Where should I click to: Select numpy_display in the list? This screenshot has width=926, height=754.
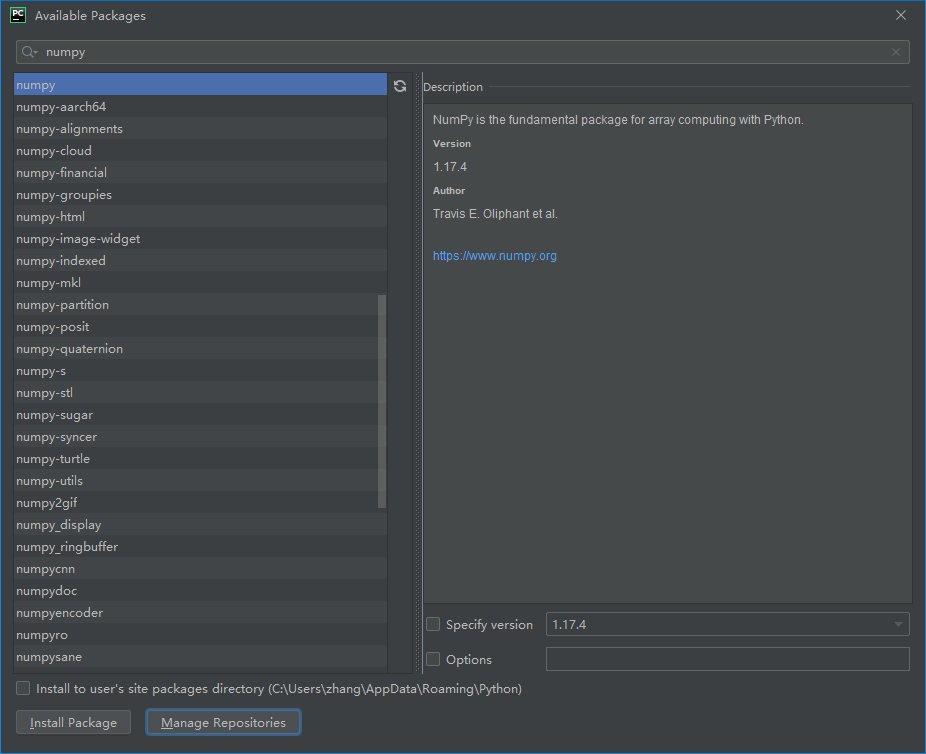tap(200, 524)
